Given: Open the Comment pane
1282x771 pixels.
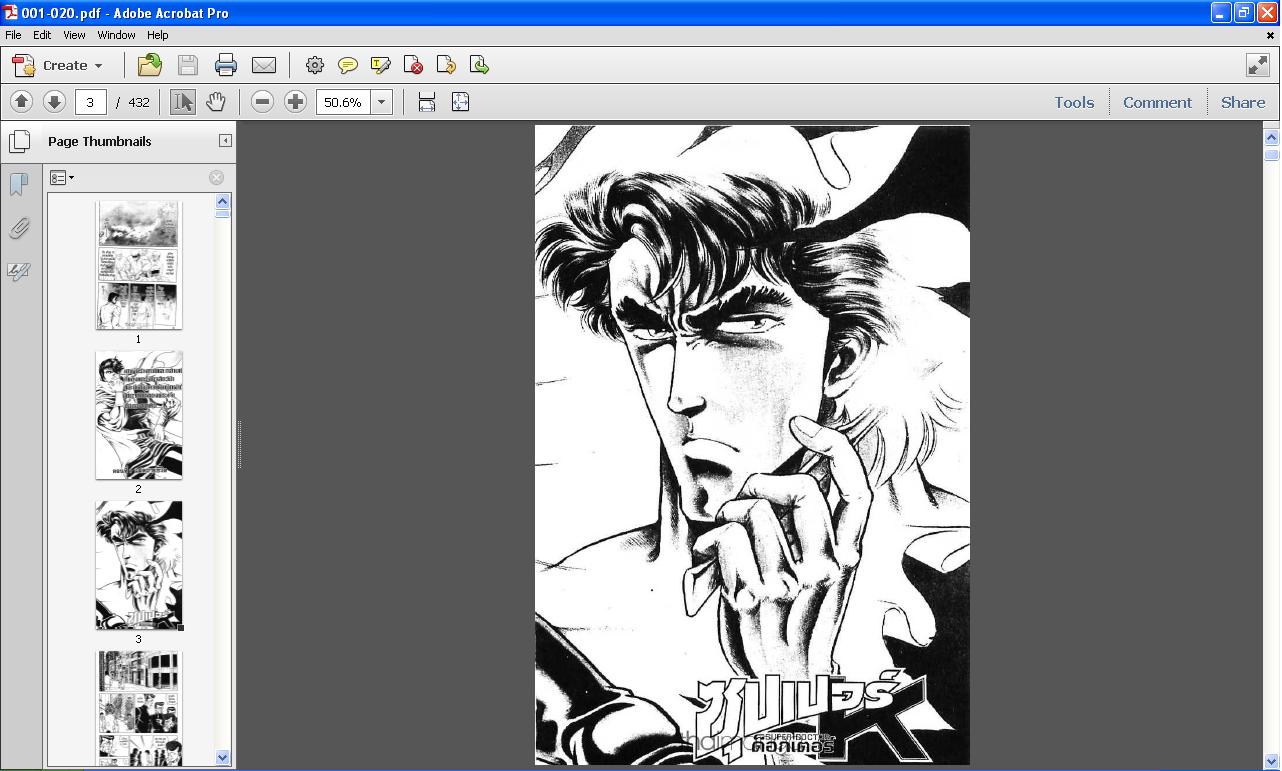Looking at the screenshot, I should [x=1157, y=102].
